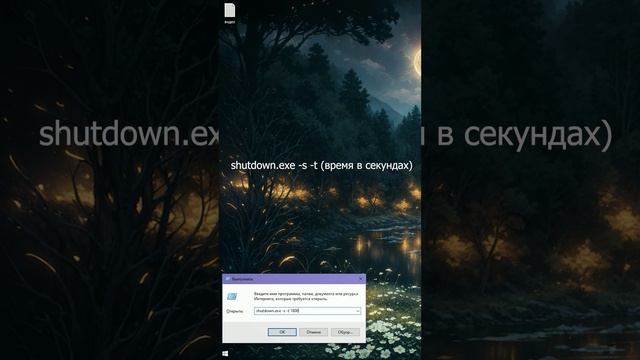The image size is (640, 360).
Task: Close the Run dialog with X
Action: click(x=360, y=279)
